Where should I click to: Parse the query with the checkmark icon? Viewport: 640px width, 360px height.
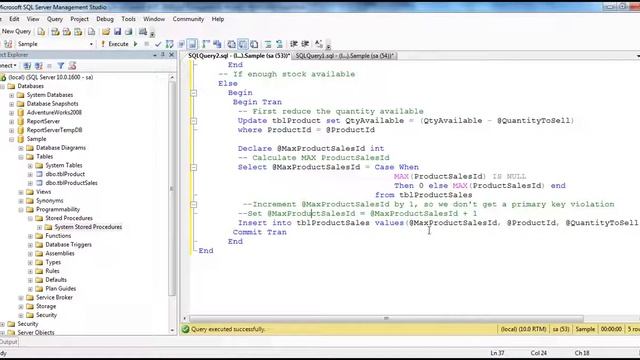point(158,44)
